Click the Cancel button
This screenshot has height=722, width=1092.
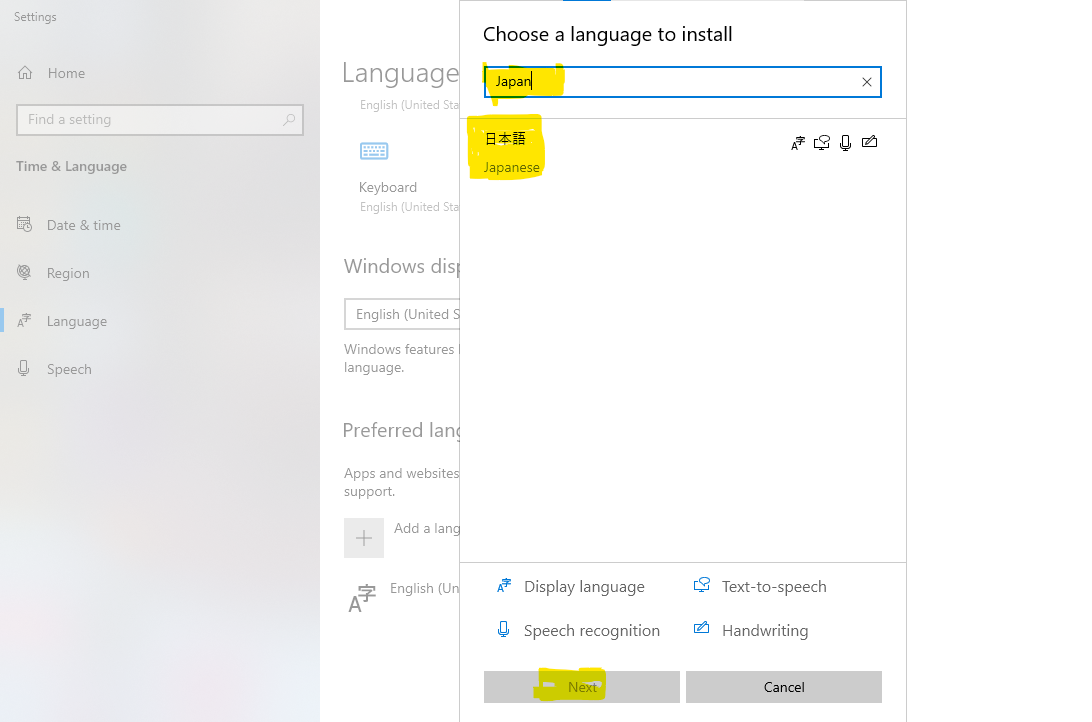point(783,687)
